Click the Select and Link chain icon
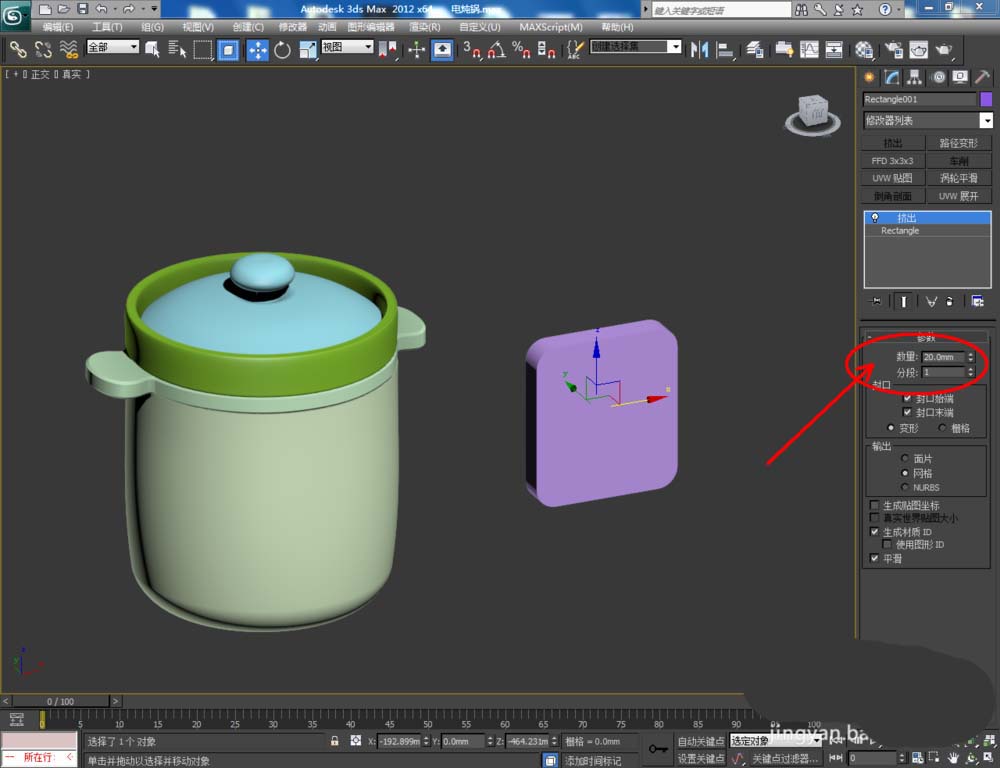 [17, 49]
